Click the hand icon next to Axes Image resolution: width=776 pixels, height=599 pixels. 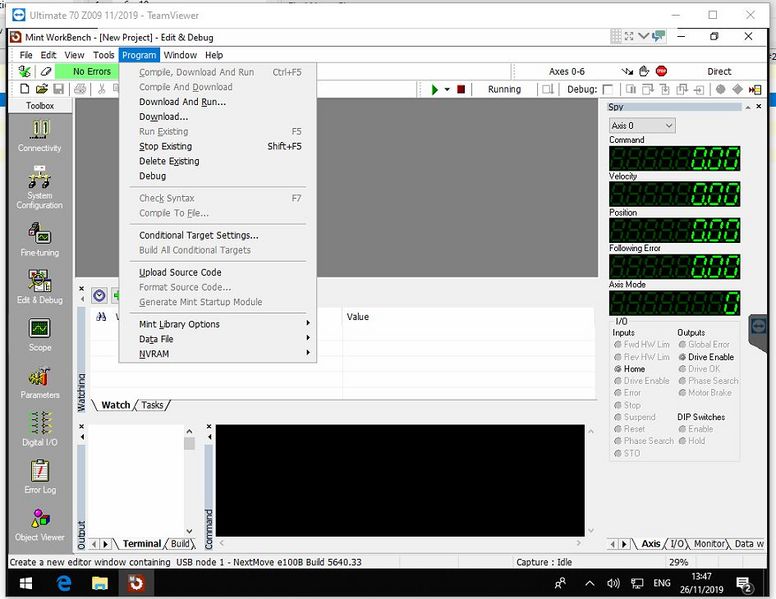pyautogui.click(x=644, y=71)
